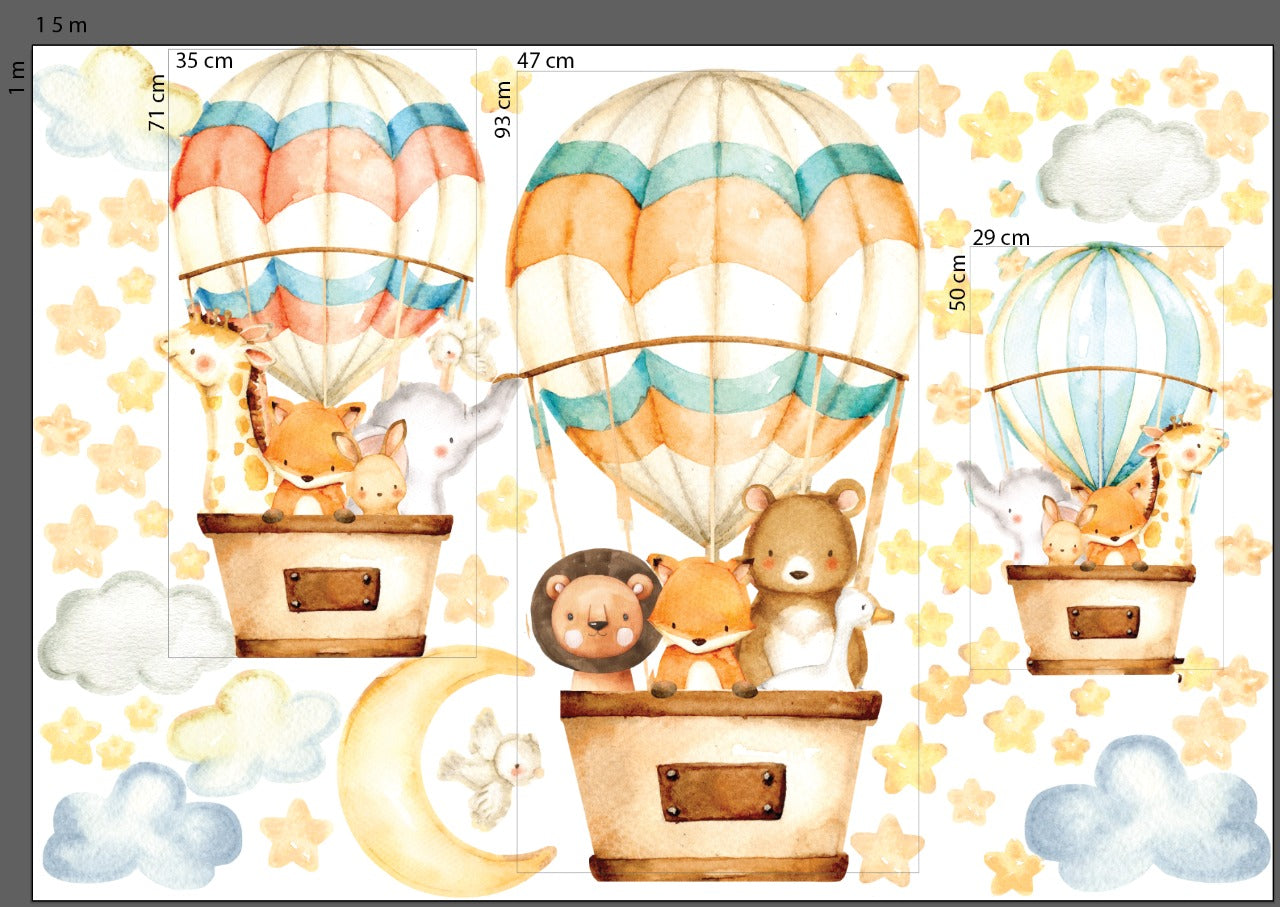Select the brown plaque on the center basket
This screenshot has width=1280, height=907.
721,792
